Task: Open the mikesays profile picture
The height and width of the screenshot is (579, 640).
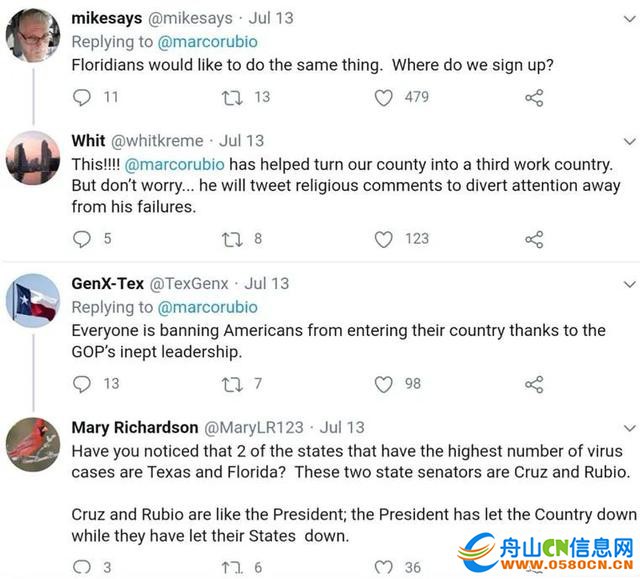Action: pyautogui.click(x=33, y=35)
